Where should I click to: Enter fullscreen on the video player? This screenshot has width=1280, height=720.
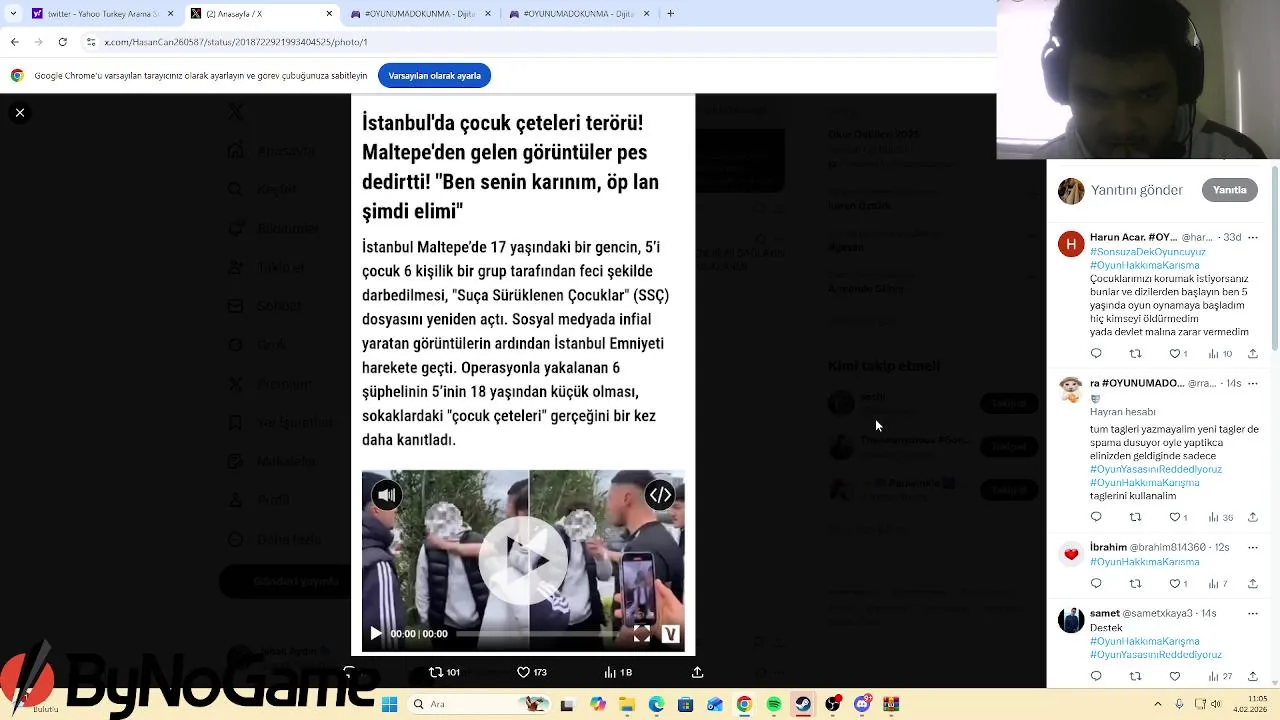tap(642, 633)
